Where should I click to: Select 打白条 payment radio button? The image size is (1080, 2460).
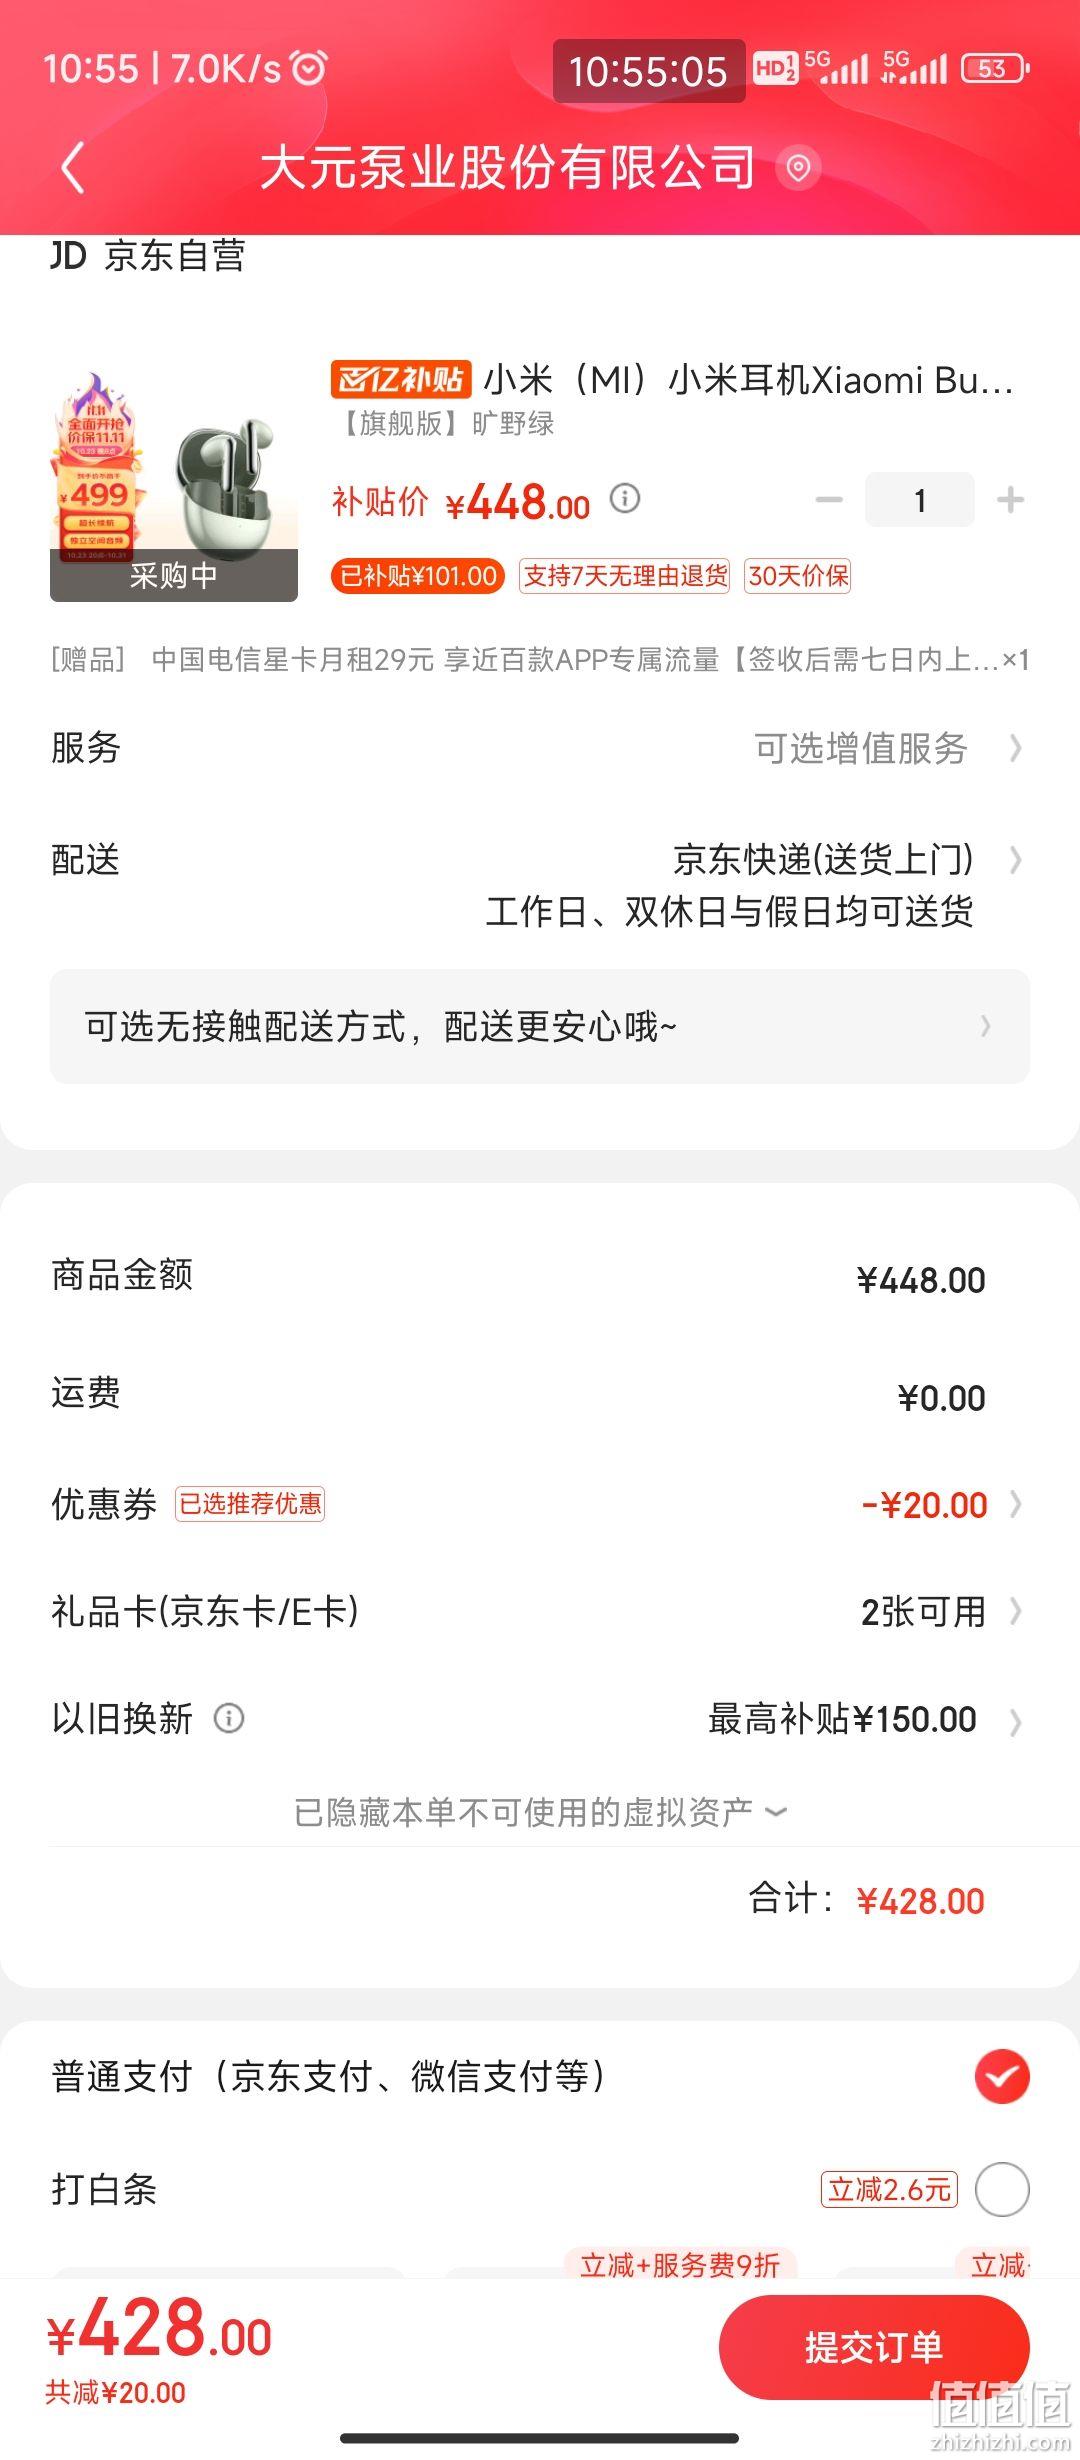coord(1002,2189)
